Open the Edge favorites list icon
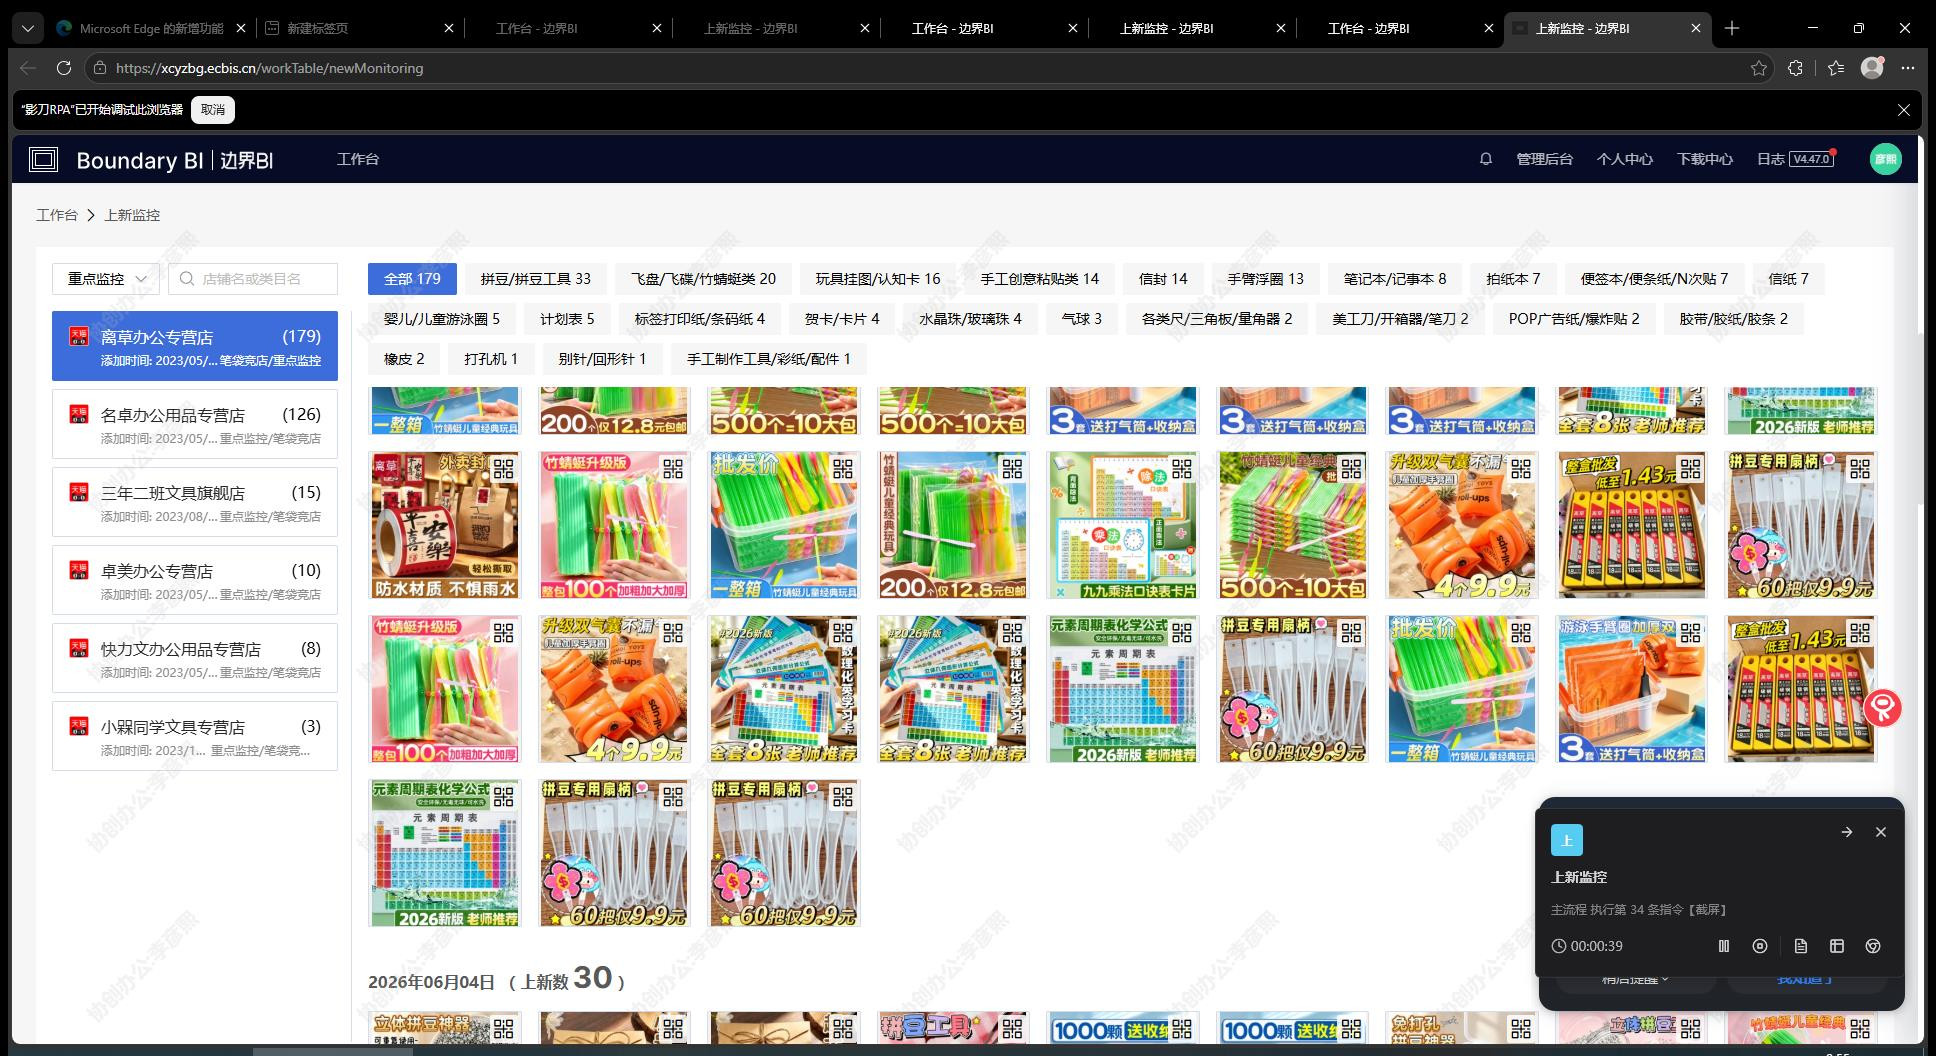The image size is (1936, 1056). coord(1836,68)
